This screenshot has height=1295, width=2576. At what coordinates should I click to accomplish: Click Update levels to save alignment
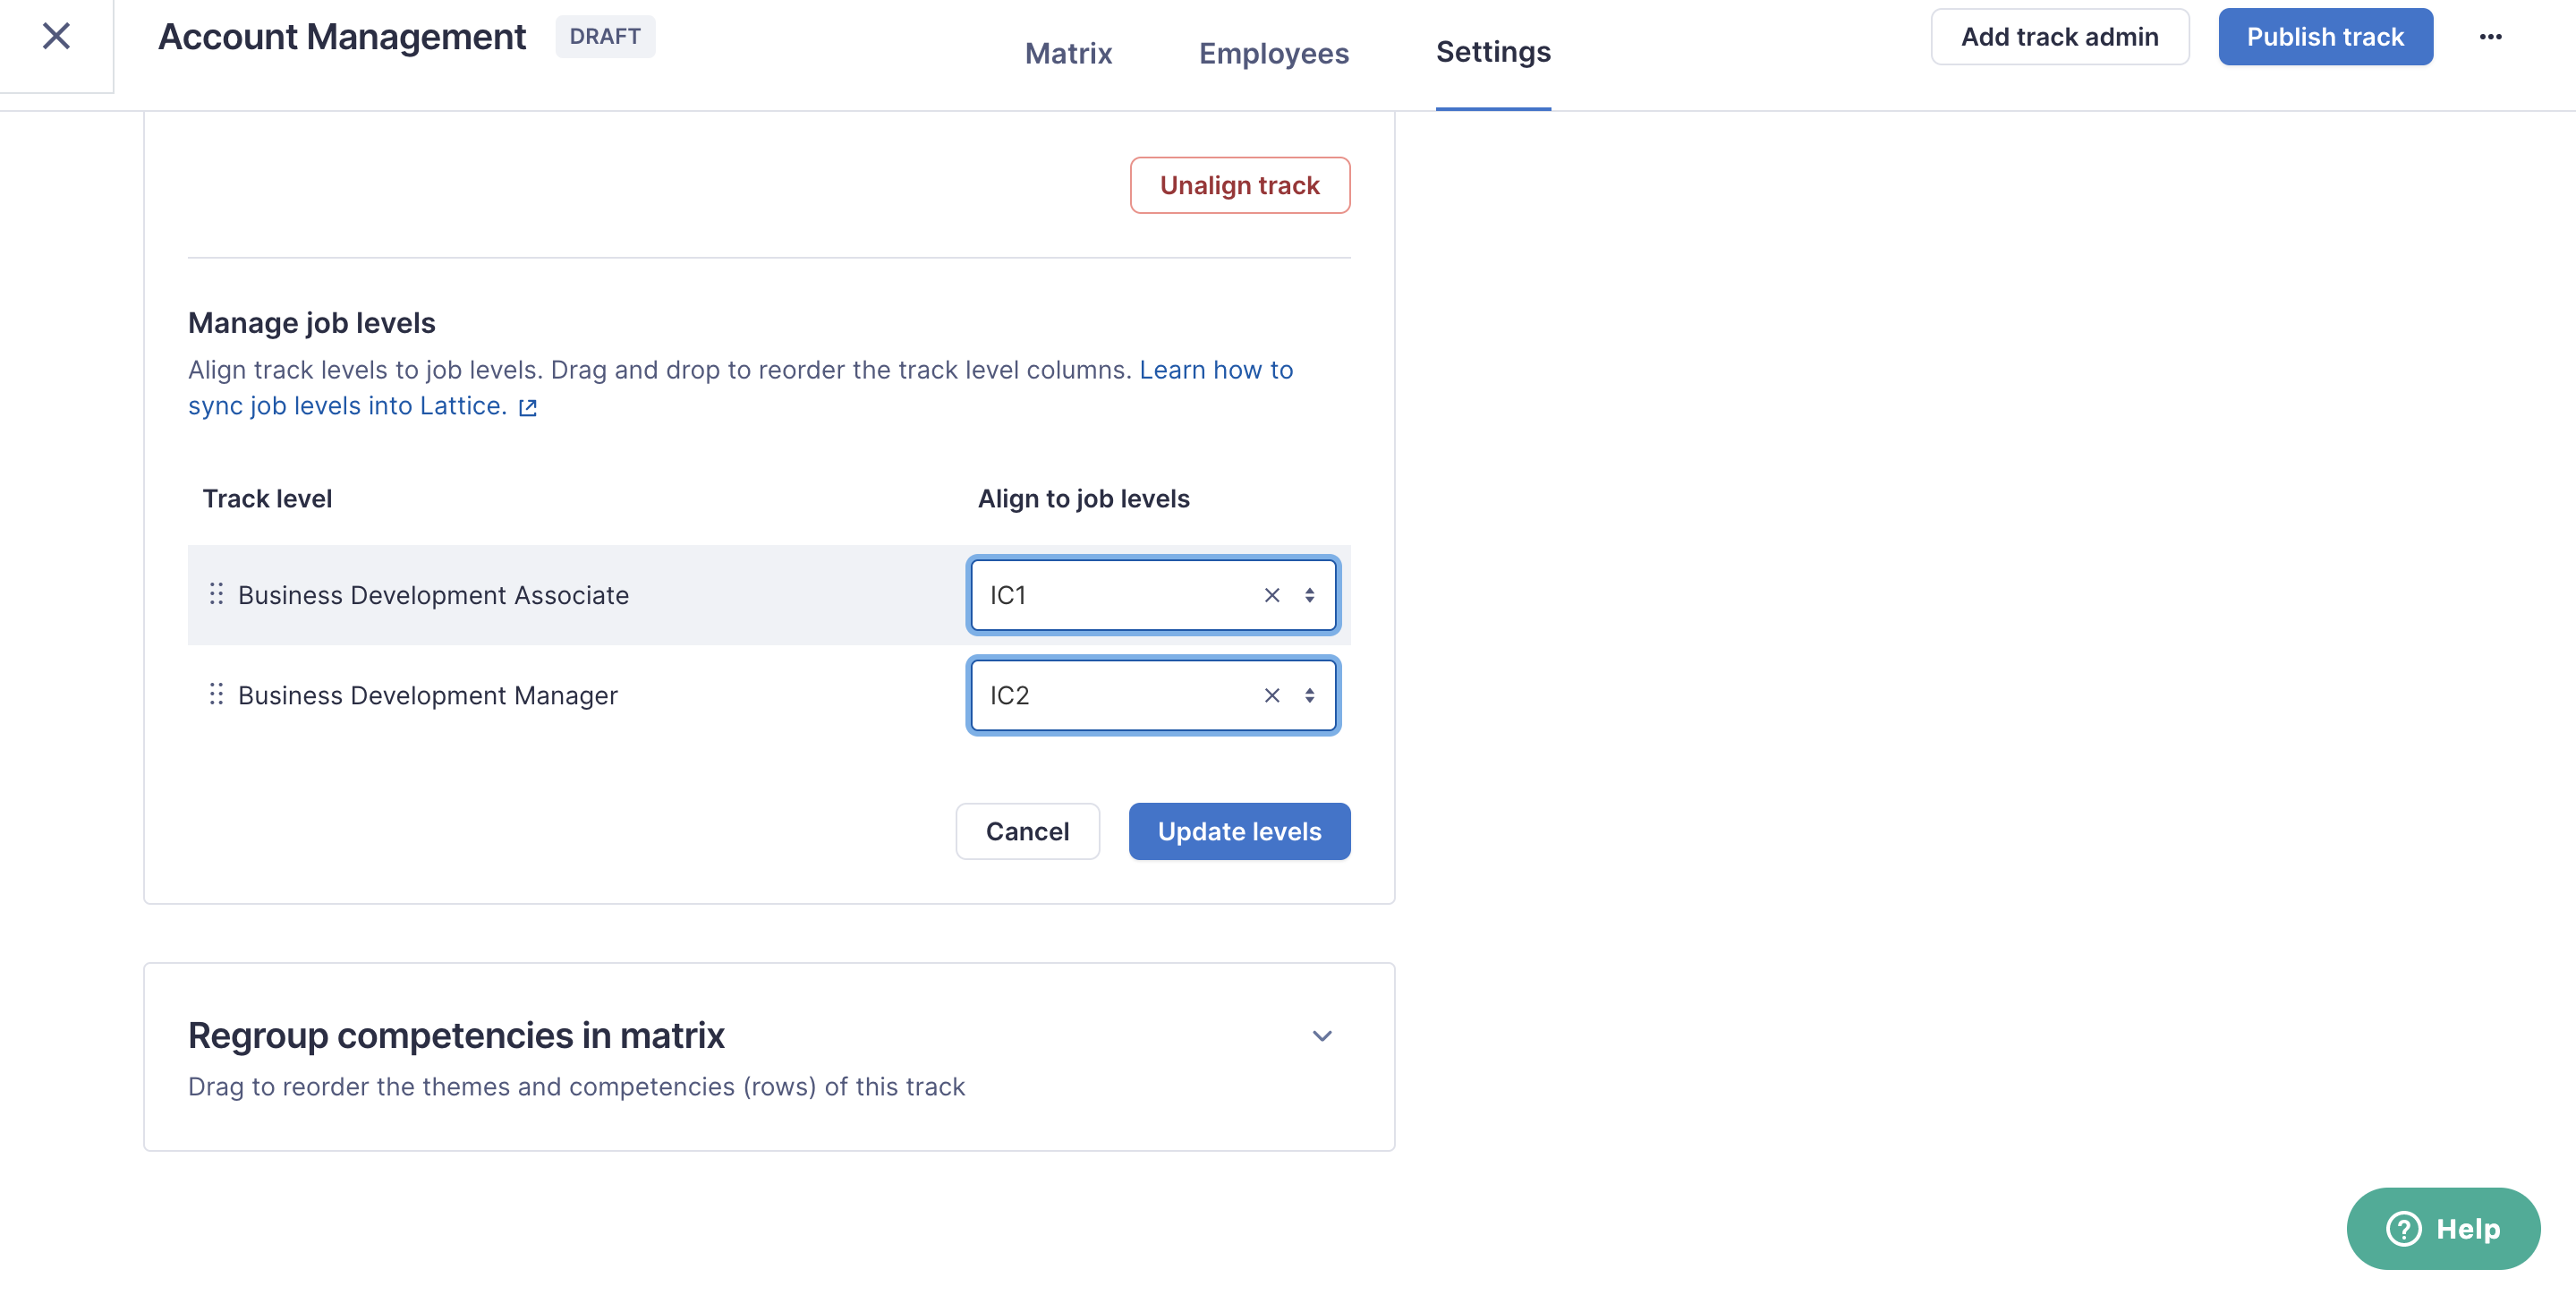point(1239,831)
